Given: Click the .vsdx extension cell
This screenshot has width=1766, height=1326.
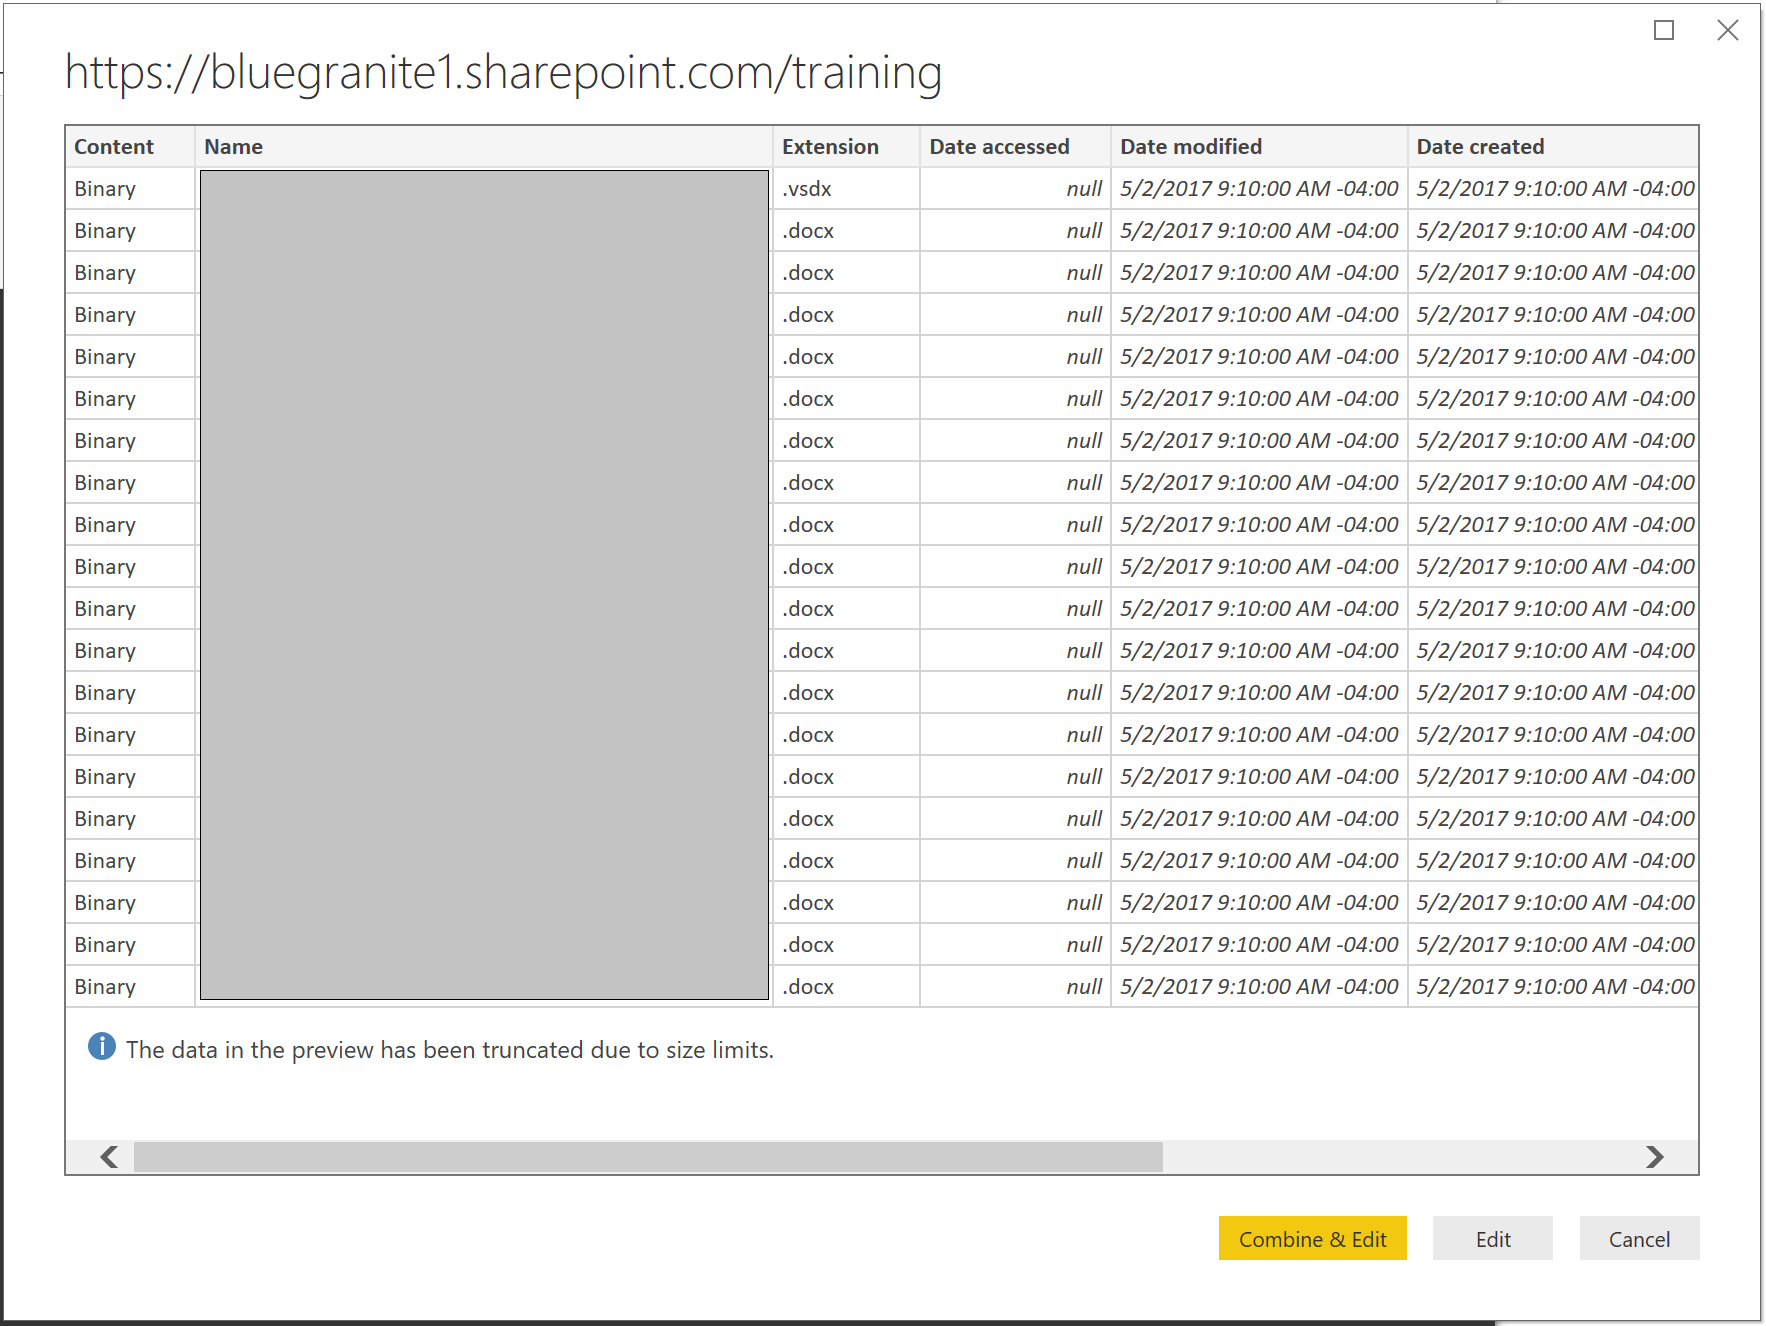Looking at the screenshot, I should point(846,188).
